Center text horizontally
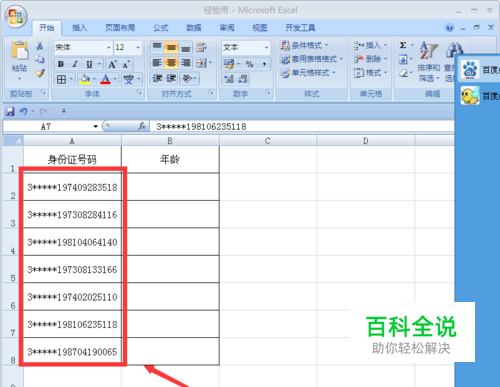The width and height of the screenshot is (500, 387). (x=171, y=63)
